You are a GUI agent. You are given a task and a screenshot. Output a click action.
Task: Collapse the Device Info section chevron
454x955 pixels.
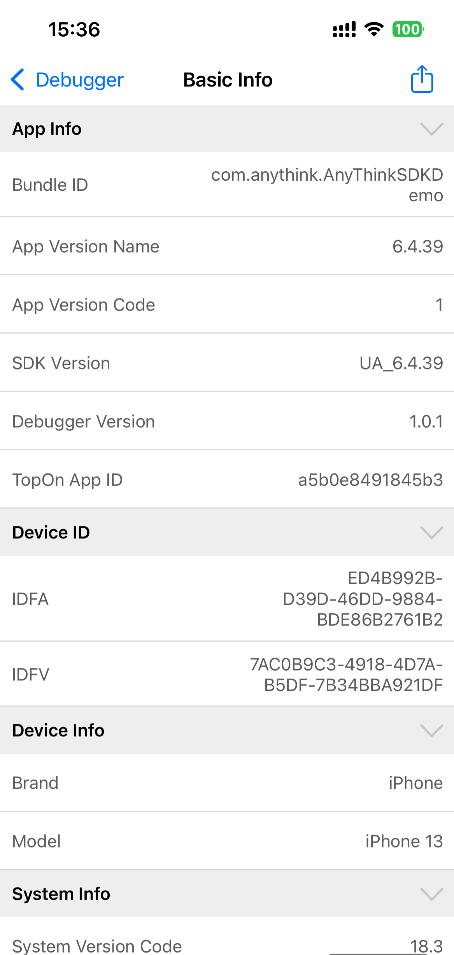click(431, 730)
